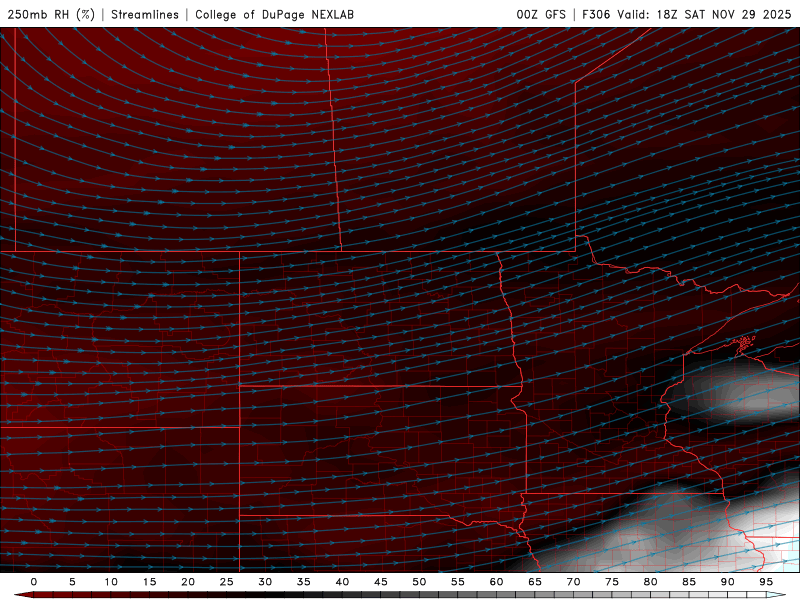Click the 30 label on color scale
Screen dimensions: 800x600
265,582
